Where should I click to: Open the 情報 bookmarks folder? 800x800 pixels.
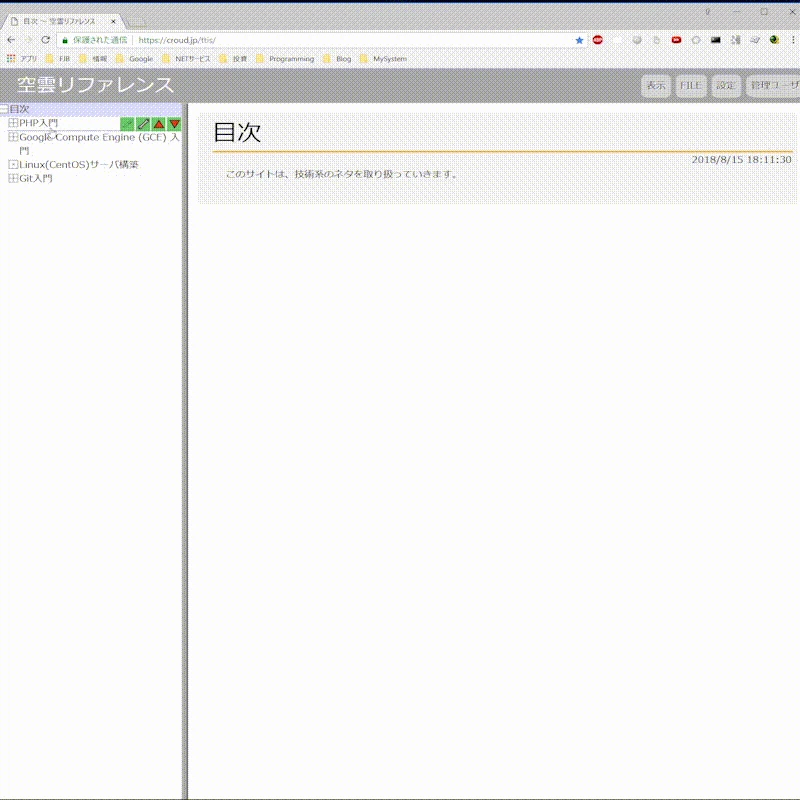click(x=93, y=59)
